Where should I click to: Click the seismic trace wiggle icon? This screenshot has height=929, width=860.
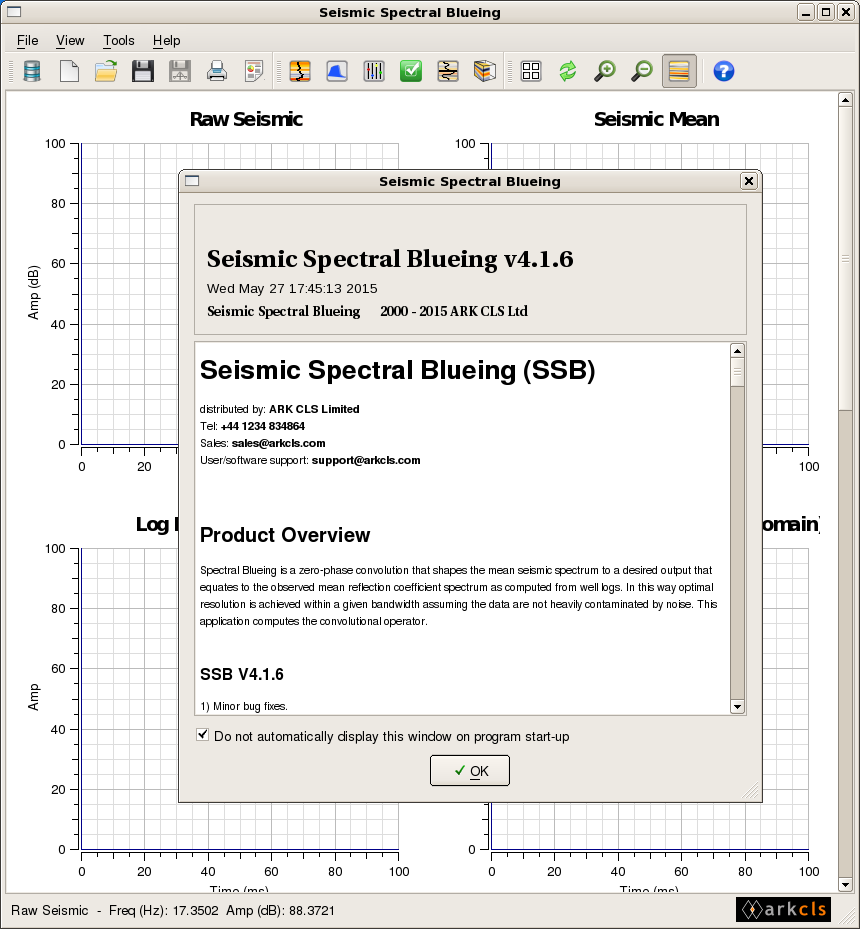[448, 71]
